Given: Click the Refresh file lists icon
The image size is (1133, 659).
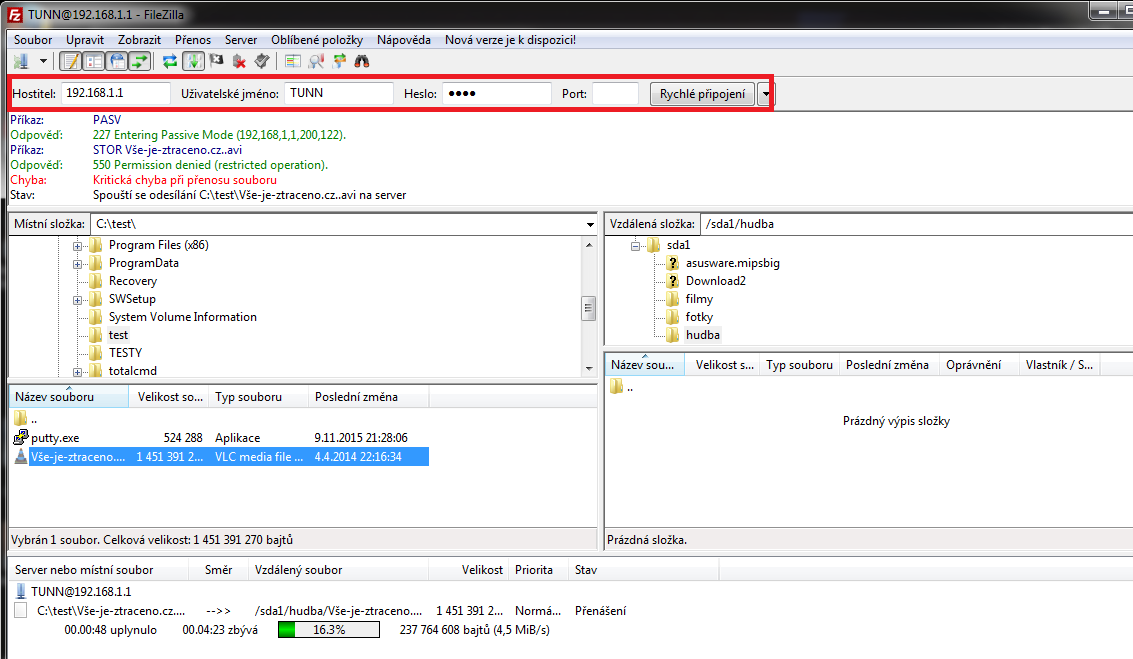Looking at the screenshot, I should coord(170,62).
